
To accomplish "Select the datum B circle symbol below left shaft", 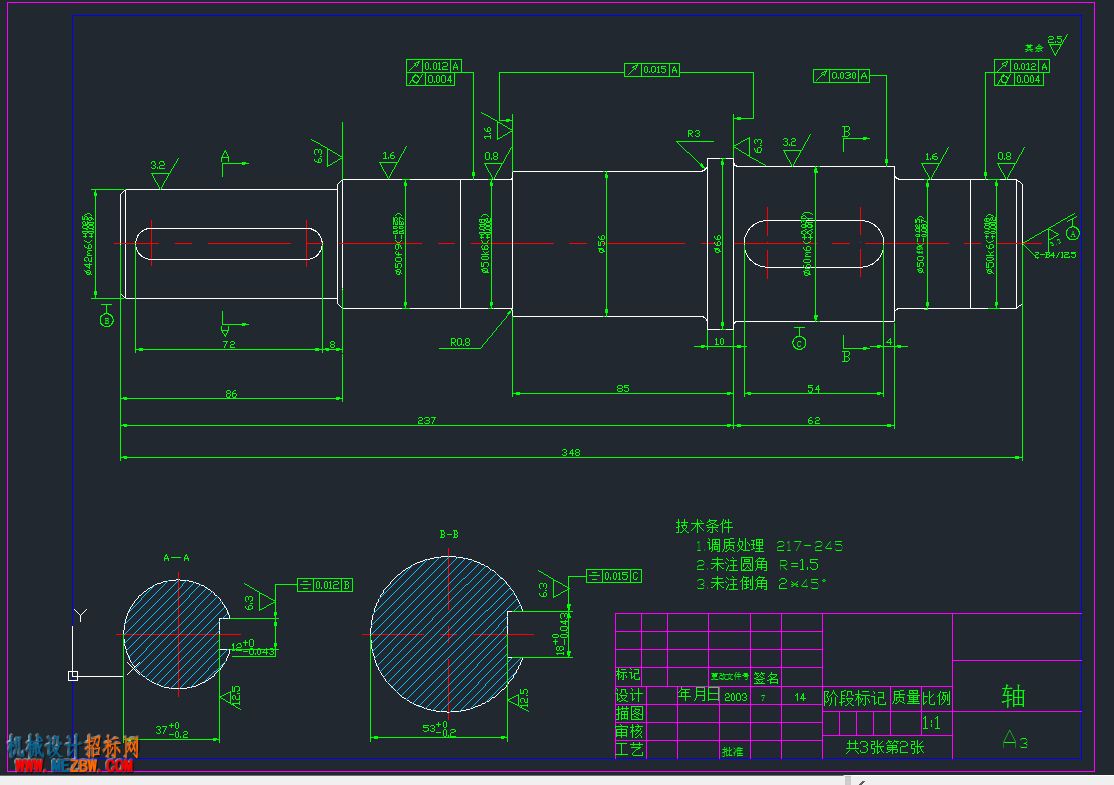I will coord(107,320).
